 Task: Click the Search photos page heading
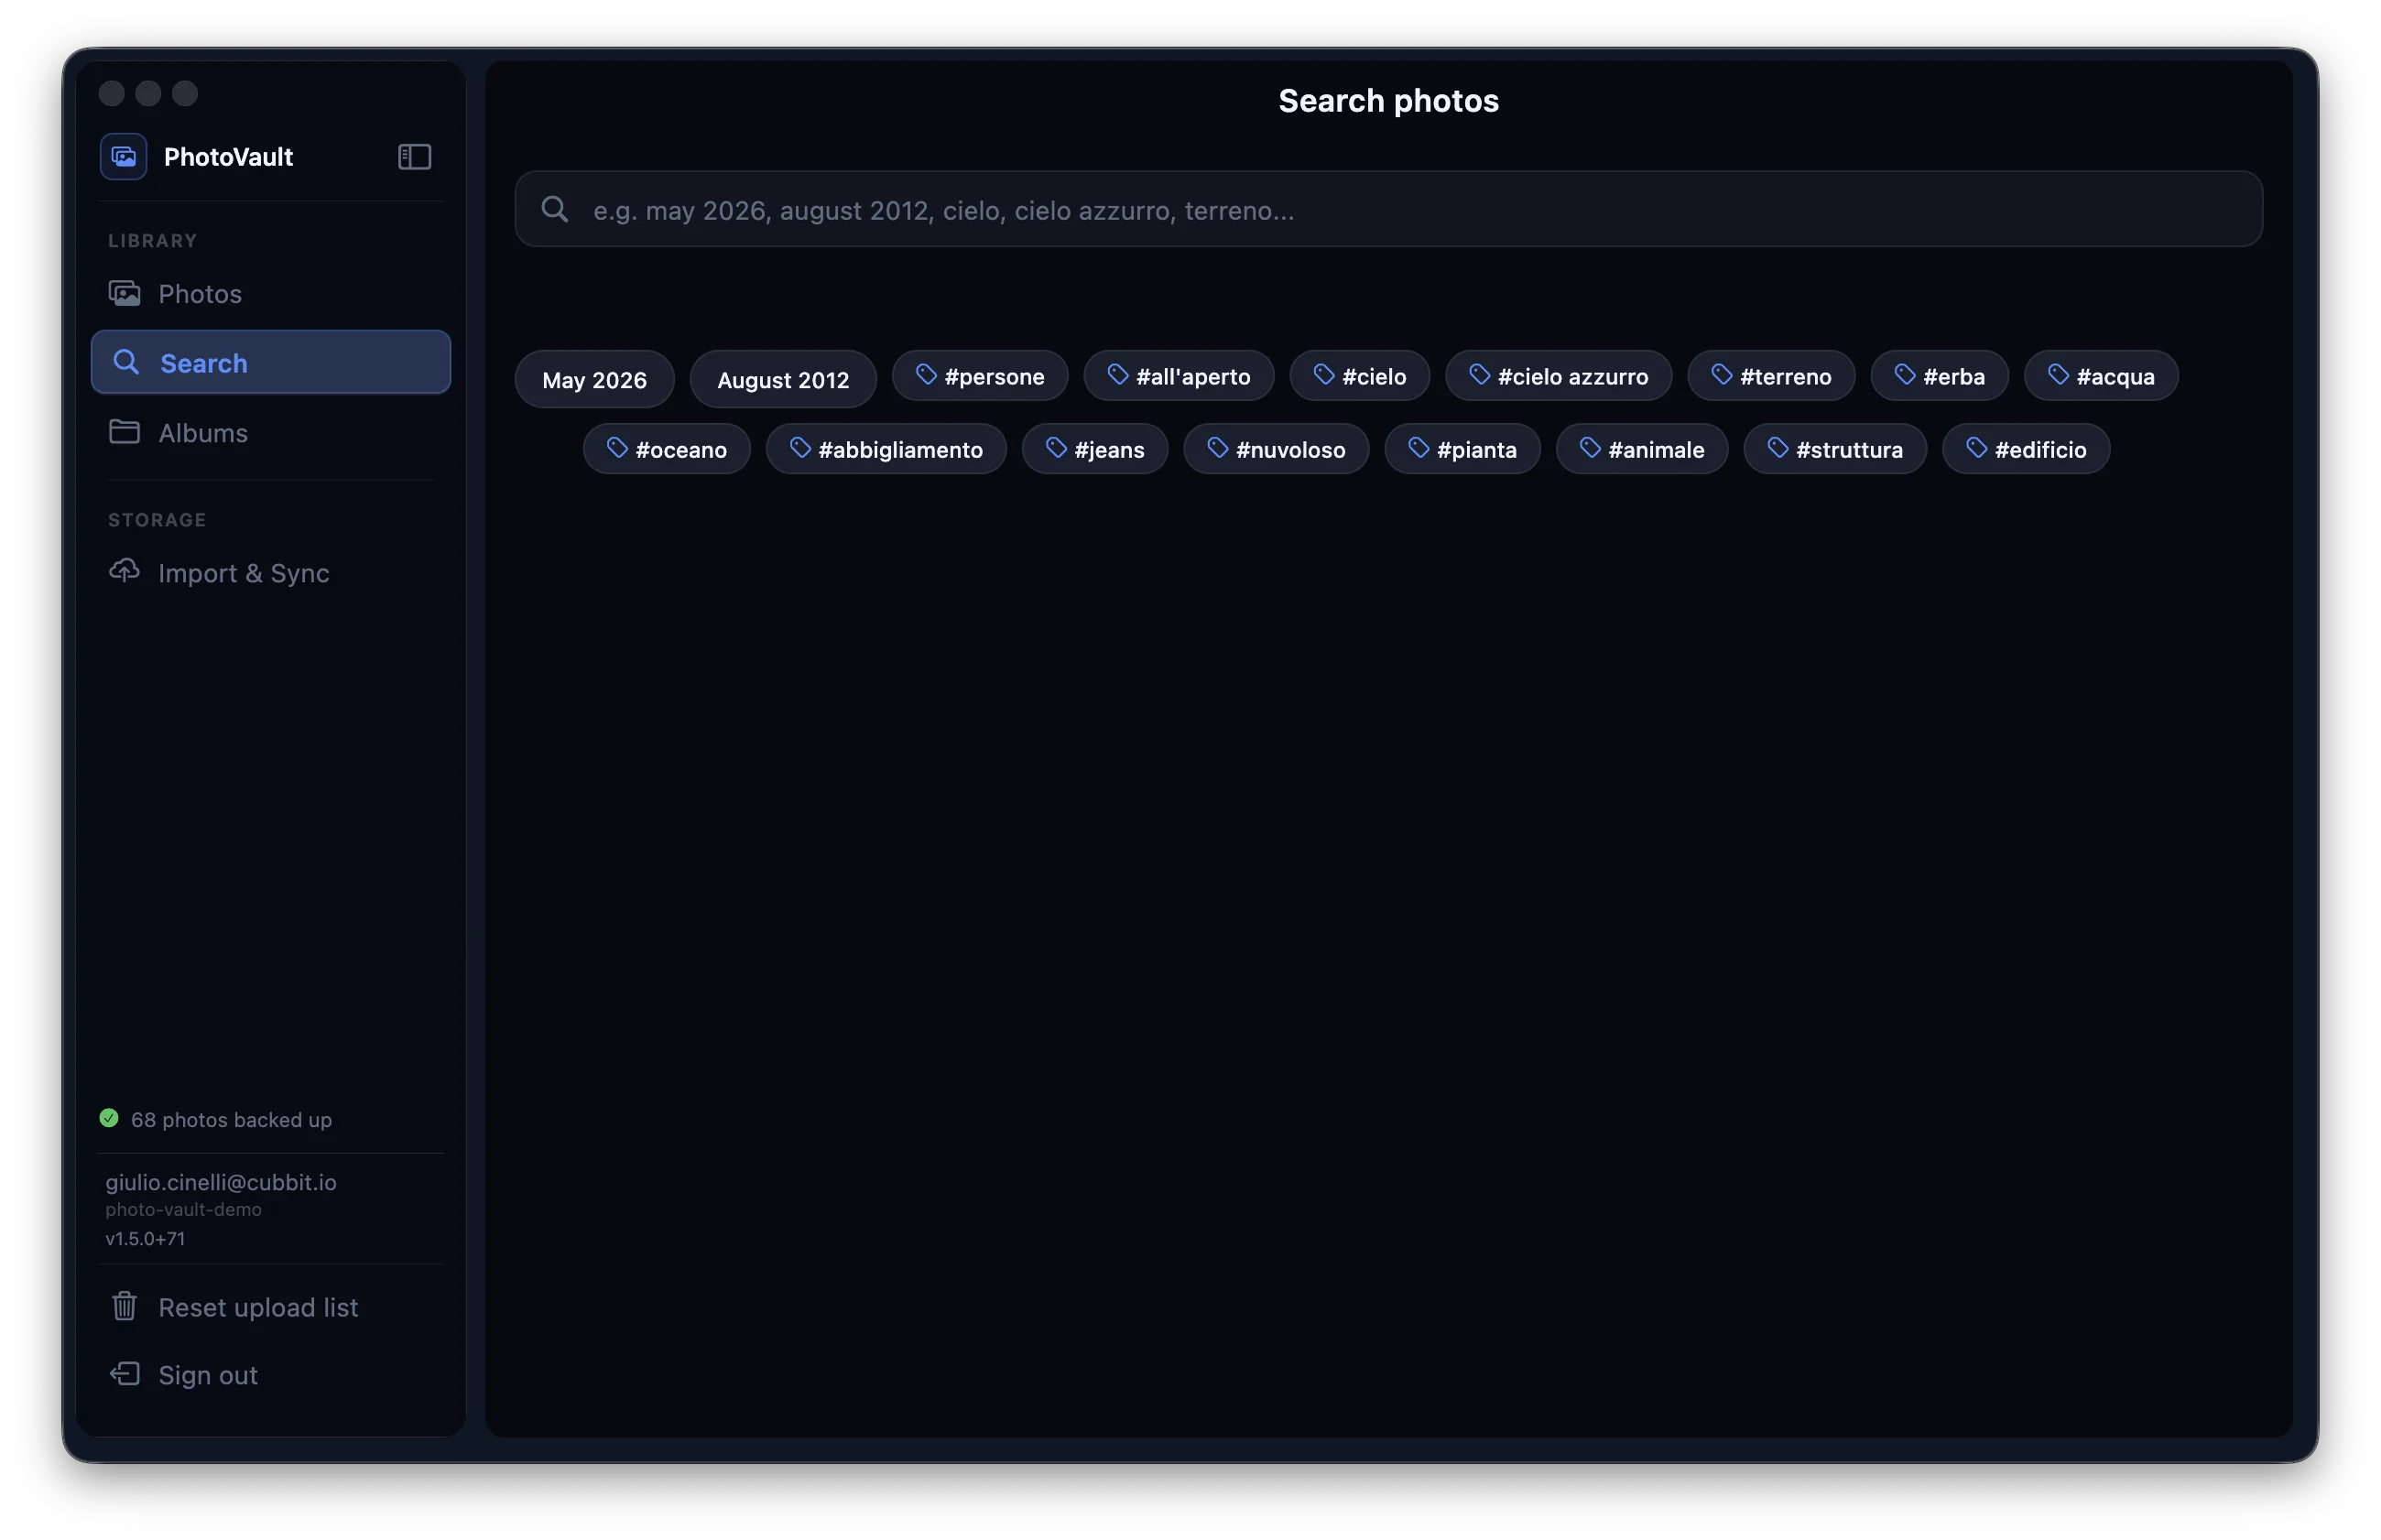(1388, 100)
